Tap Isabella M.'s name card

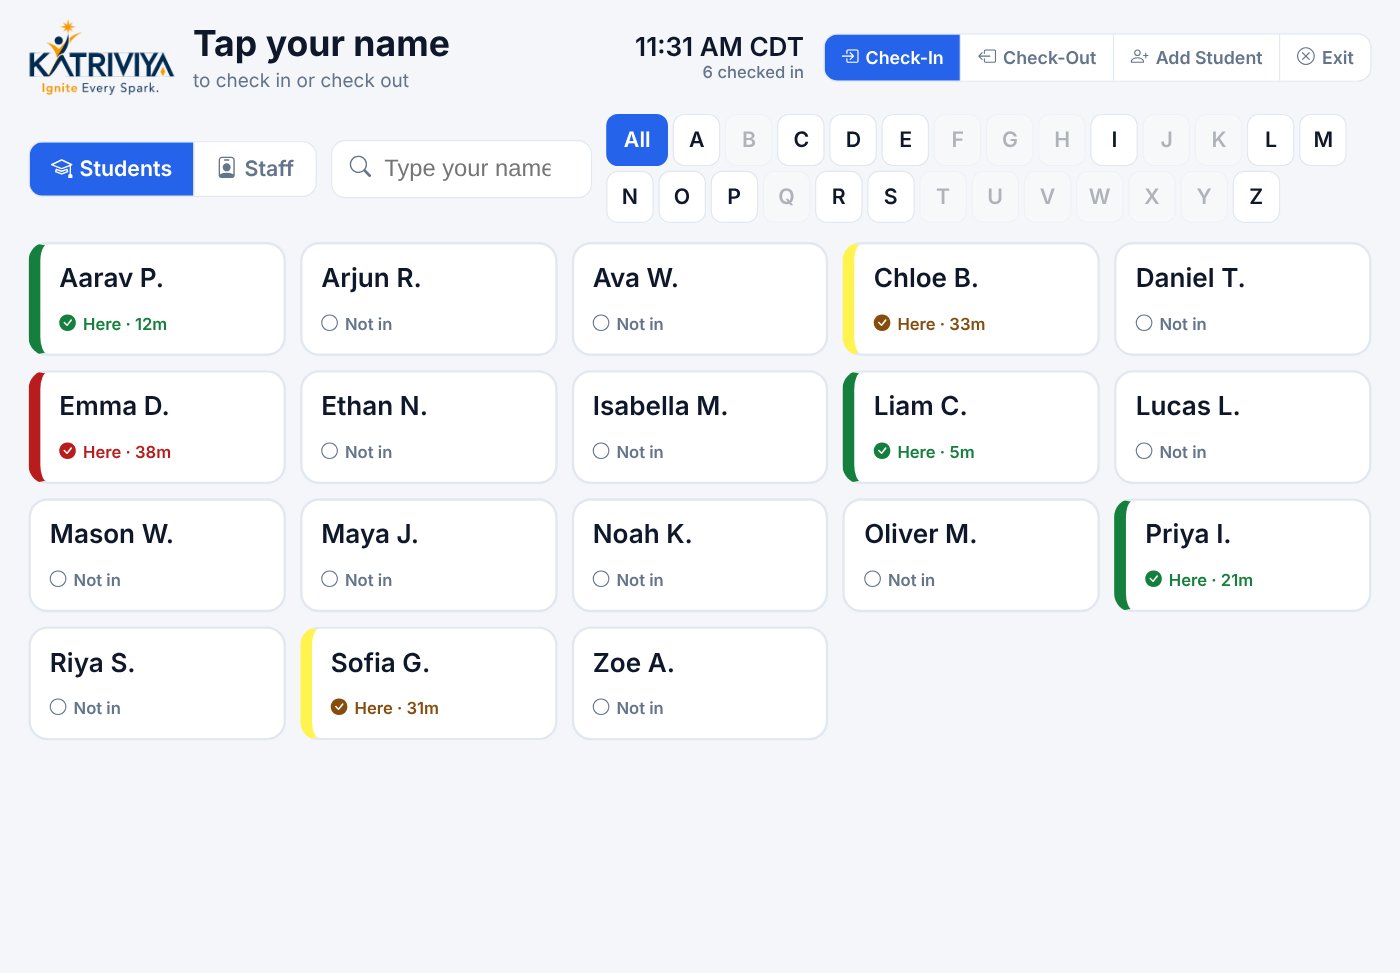700,427
